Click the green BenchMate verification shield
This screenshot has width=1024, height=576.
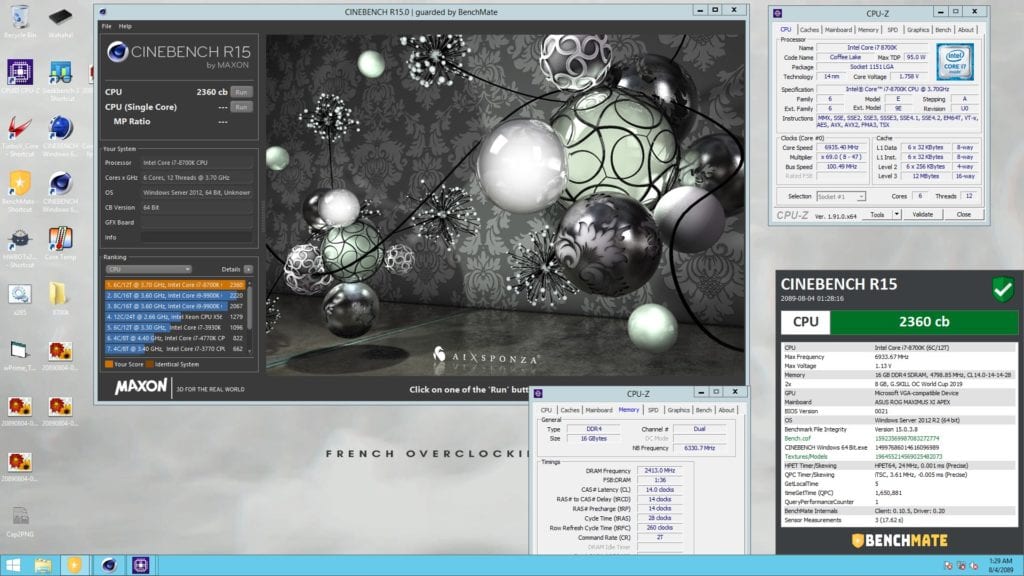pos(1002,289)
